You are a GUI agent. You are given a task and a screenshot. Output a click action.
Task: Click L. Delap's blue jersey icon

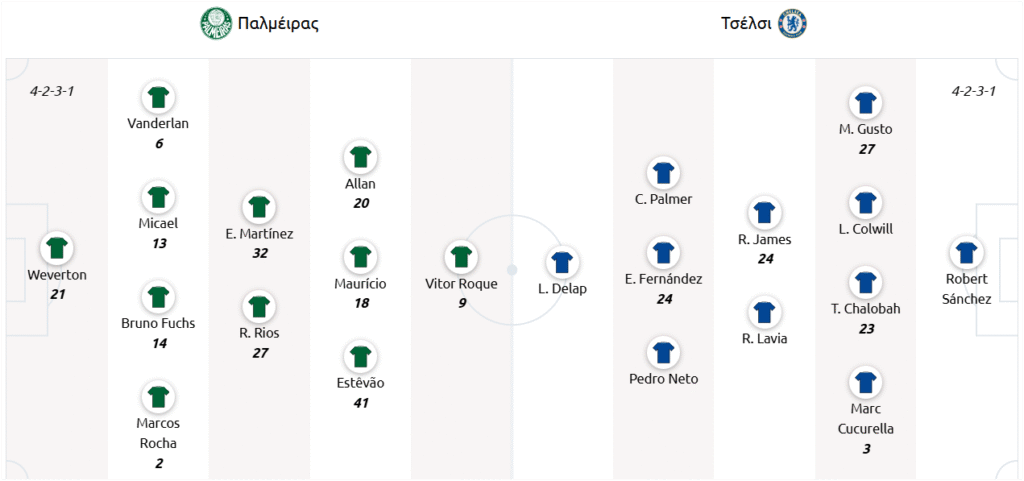(x=562, y=262)
